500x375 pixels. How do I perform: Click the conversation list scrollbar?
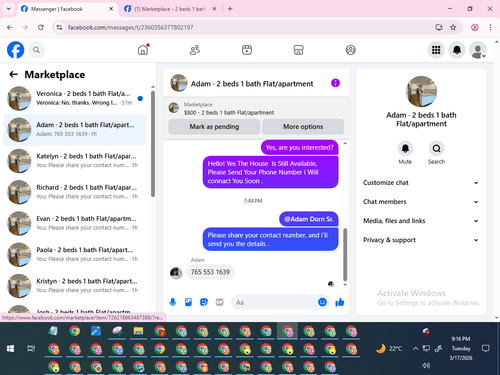point(153,143)
